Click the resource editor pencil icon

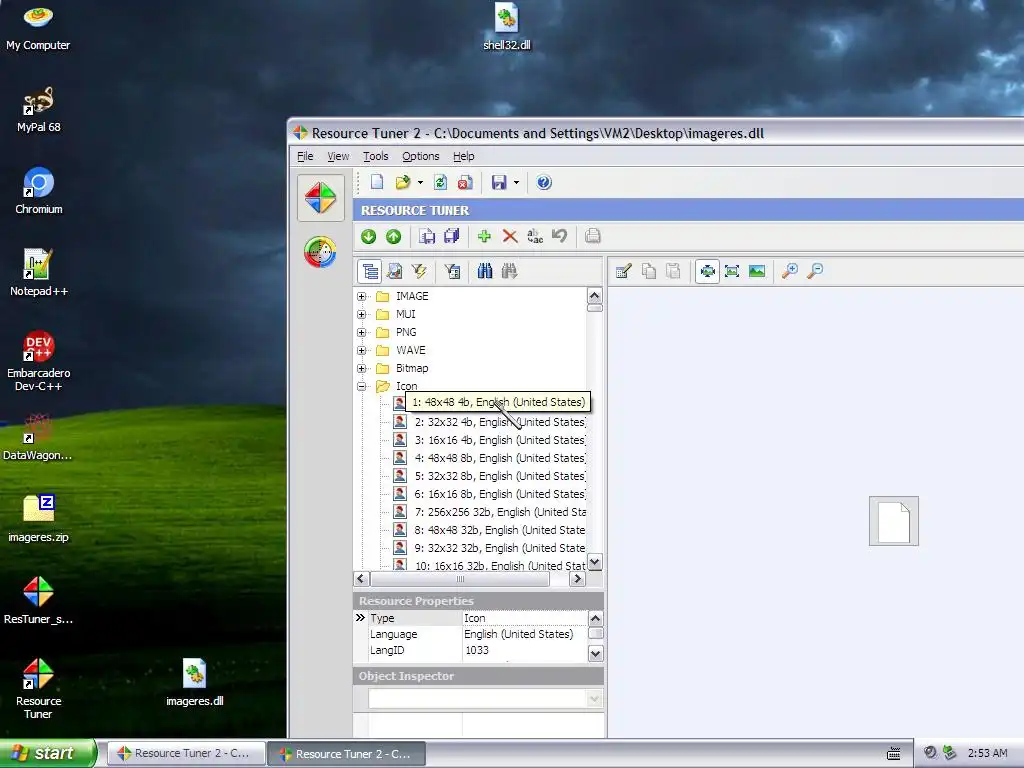click(x=624, y=271)
